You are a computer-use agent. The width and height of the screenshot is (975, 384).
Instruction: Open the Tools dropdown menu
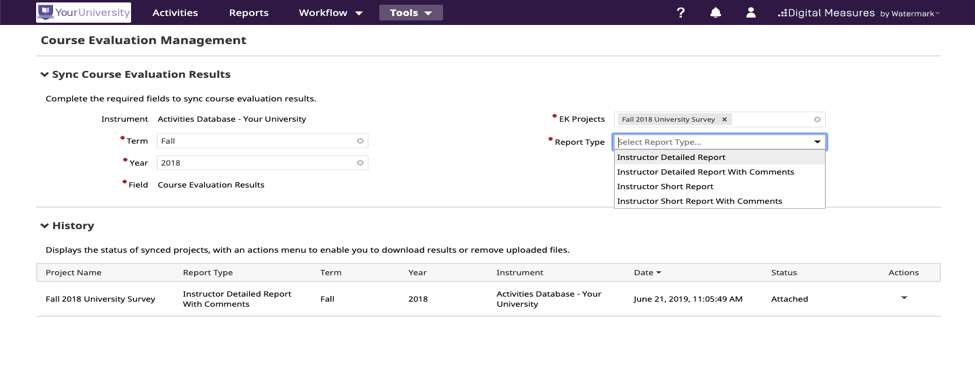click(x=411, y=12)
